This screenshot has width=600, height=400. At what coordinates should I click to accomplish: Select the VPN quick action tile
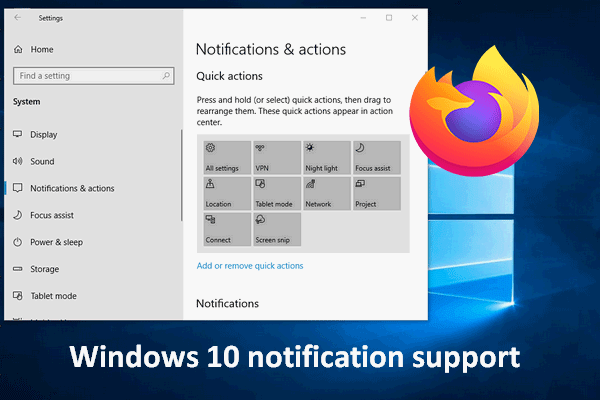(x=277, y=157)
